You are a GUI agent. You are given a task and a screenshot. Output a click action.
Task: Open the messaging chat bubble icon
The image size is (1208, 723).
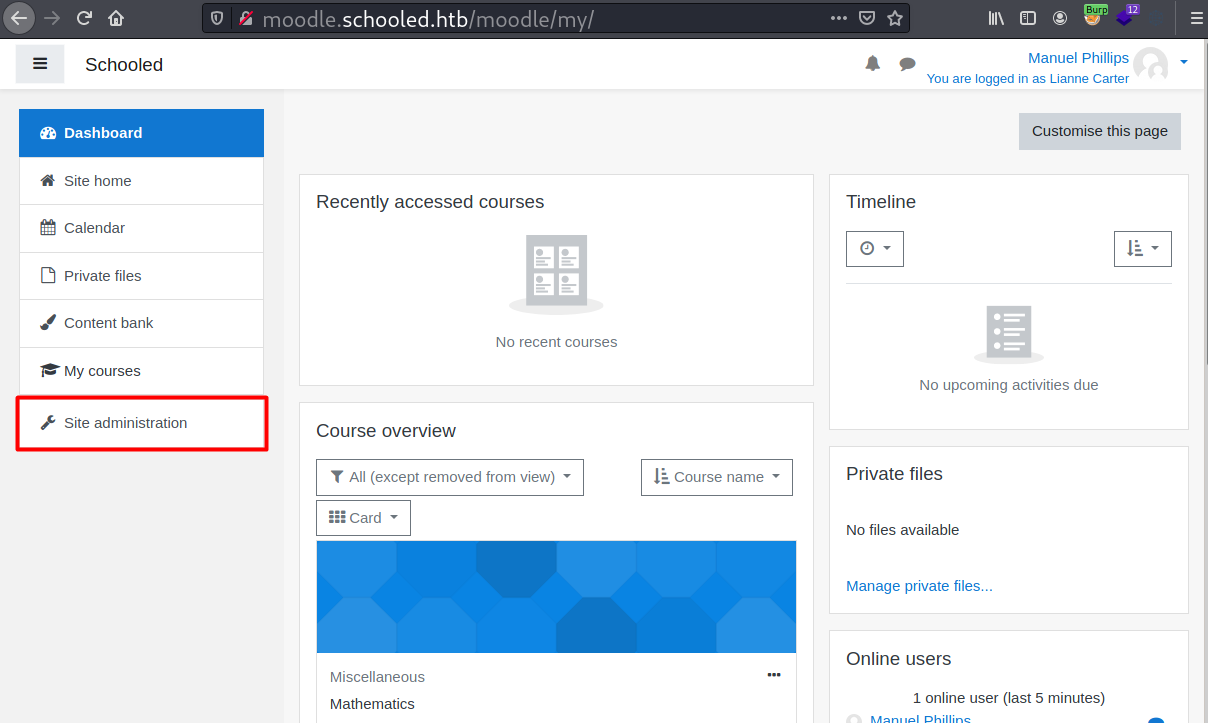[907, 64]
